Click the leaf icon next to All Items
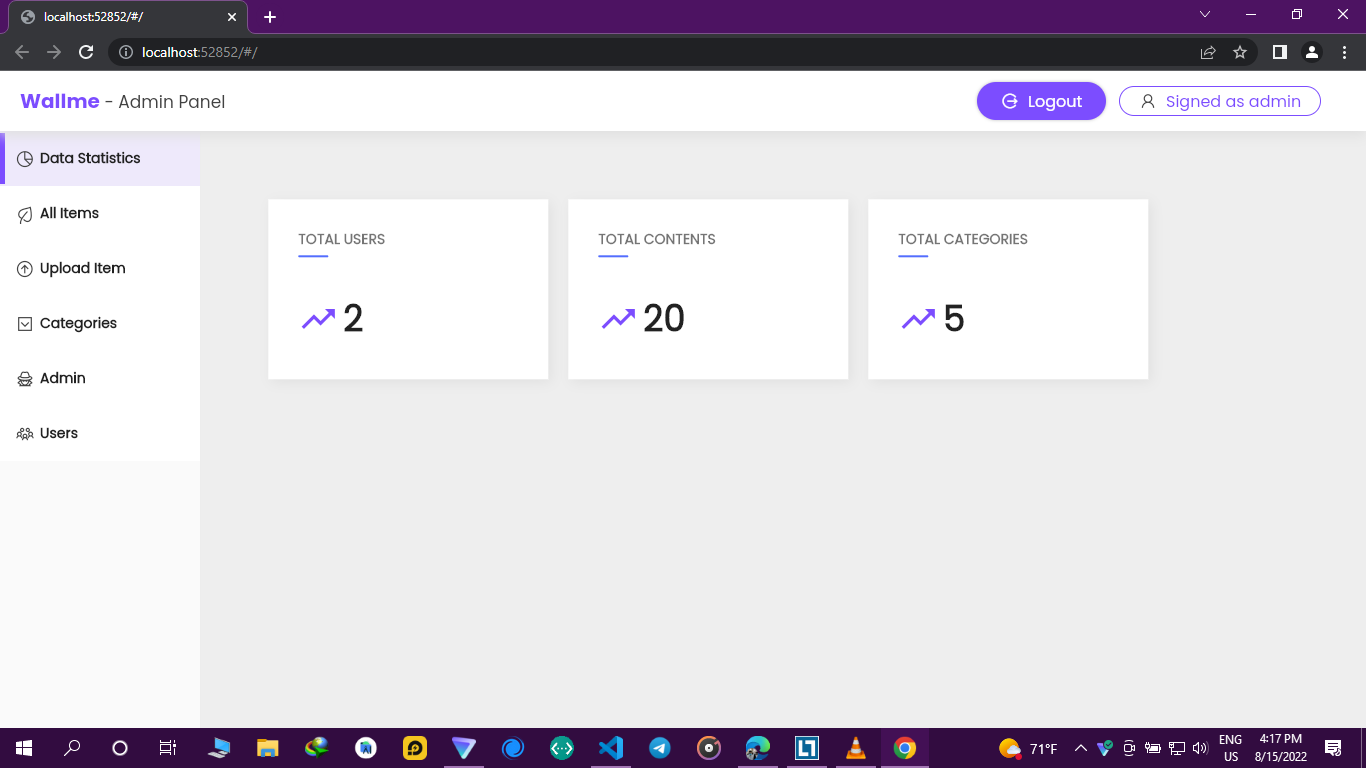This screenshot has width=1366, height=768. coord(25,214)
